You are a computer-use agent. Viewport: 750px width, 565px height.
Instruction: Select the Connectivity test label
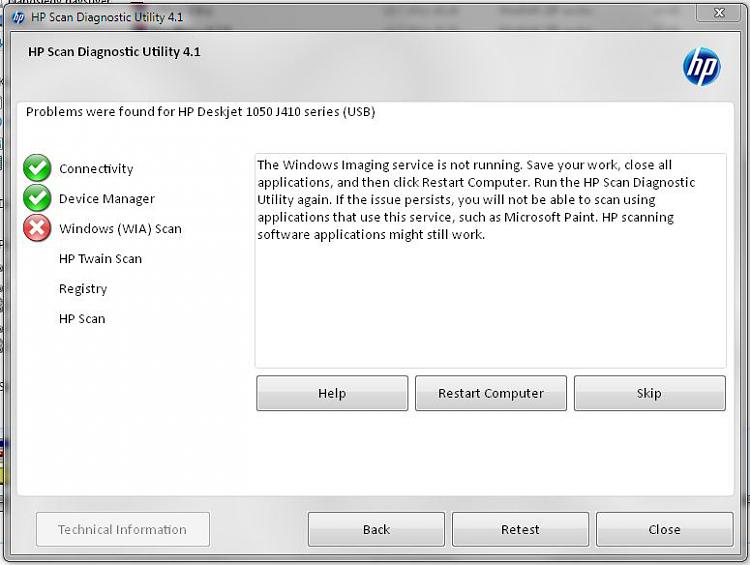coord(96,169)
